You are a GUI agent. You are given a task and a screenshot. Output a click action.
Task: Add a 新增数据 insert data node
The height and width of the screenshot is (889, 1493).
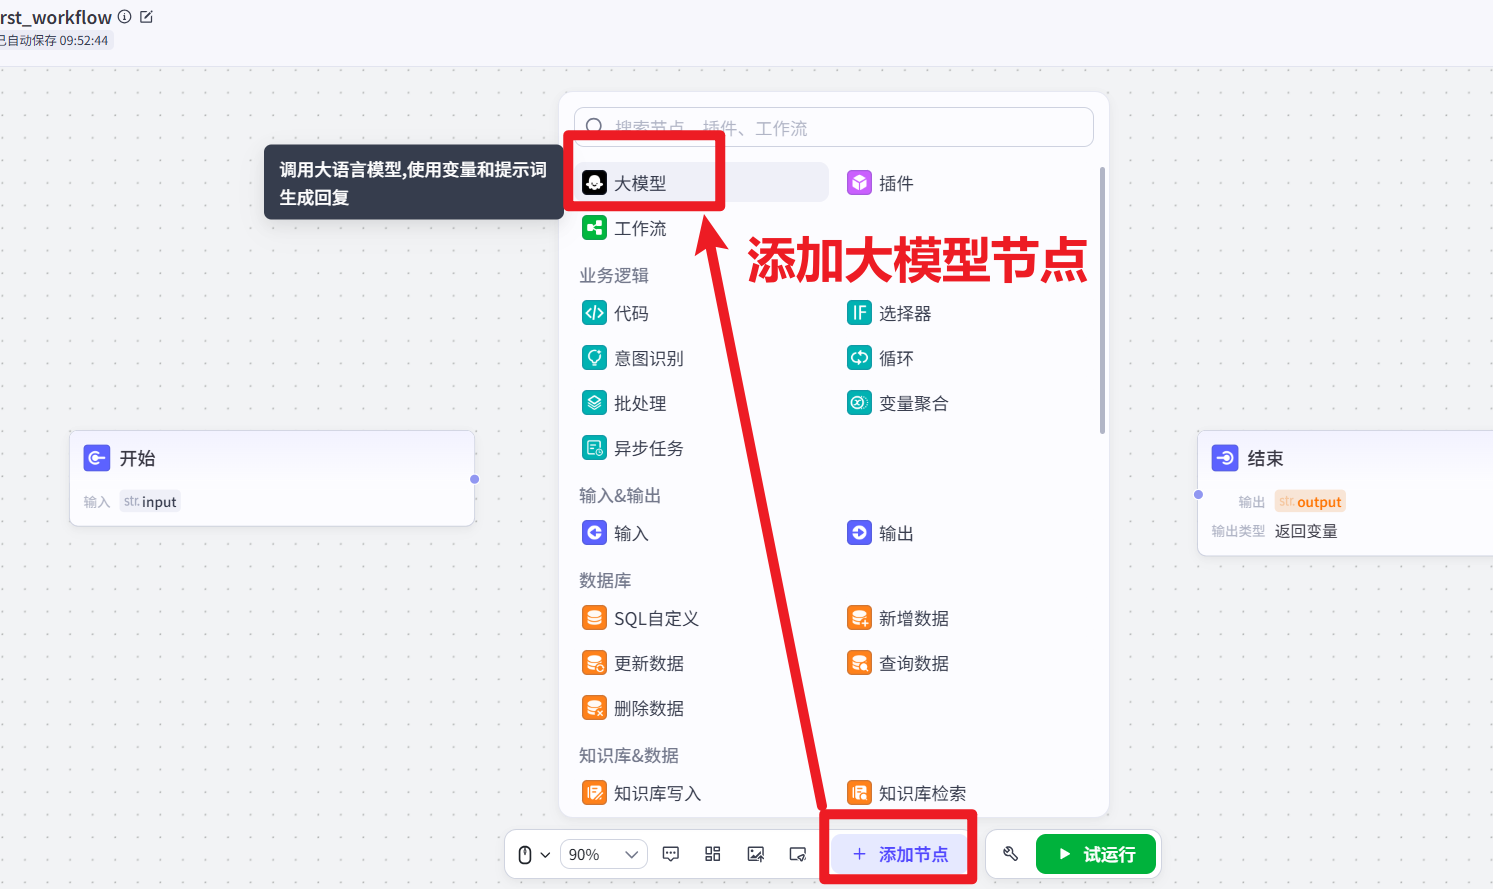pyautogui.click(x=898, y=618)
